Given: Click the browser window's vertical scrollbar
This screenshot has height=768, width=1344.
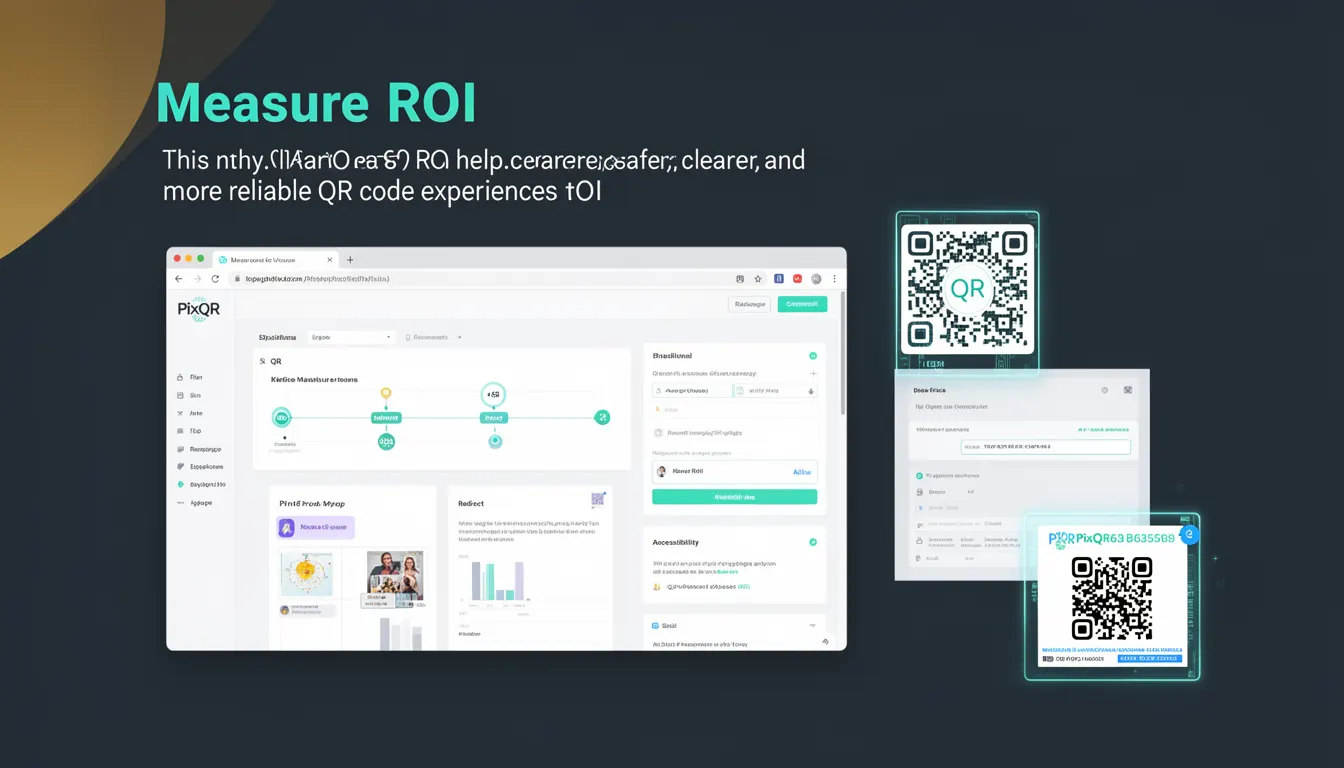Looking at the screenshot, I should [x=841, y=355].
